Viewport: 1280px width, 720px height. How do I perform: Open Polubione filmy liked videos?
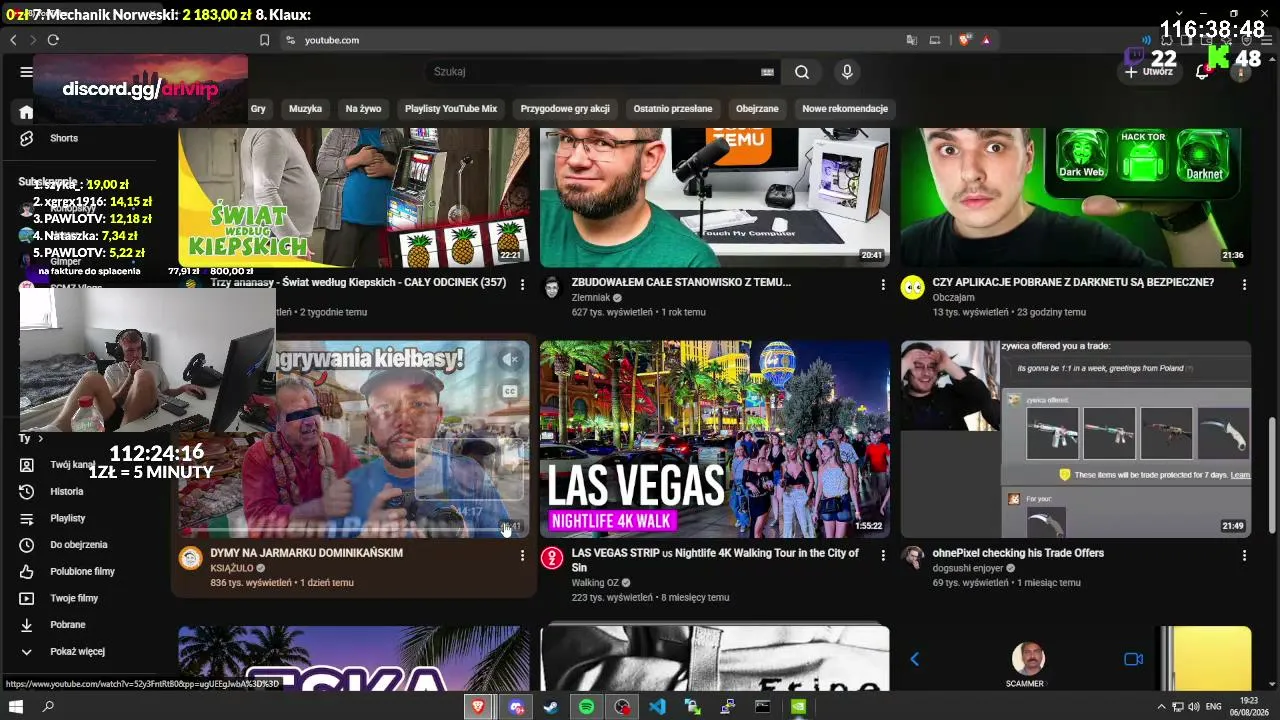(x=82, y=572)
